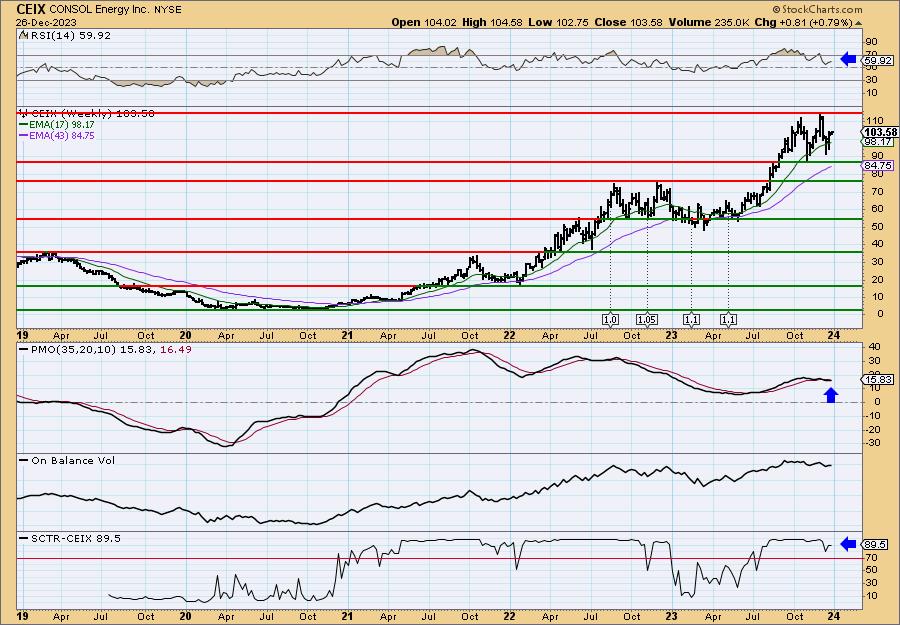Click the bold CEIX ticker in the header
The width and height of the screenshot is (900, 625).
coord(31,9)
